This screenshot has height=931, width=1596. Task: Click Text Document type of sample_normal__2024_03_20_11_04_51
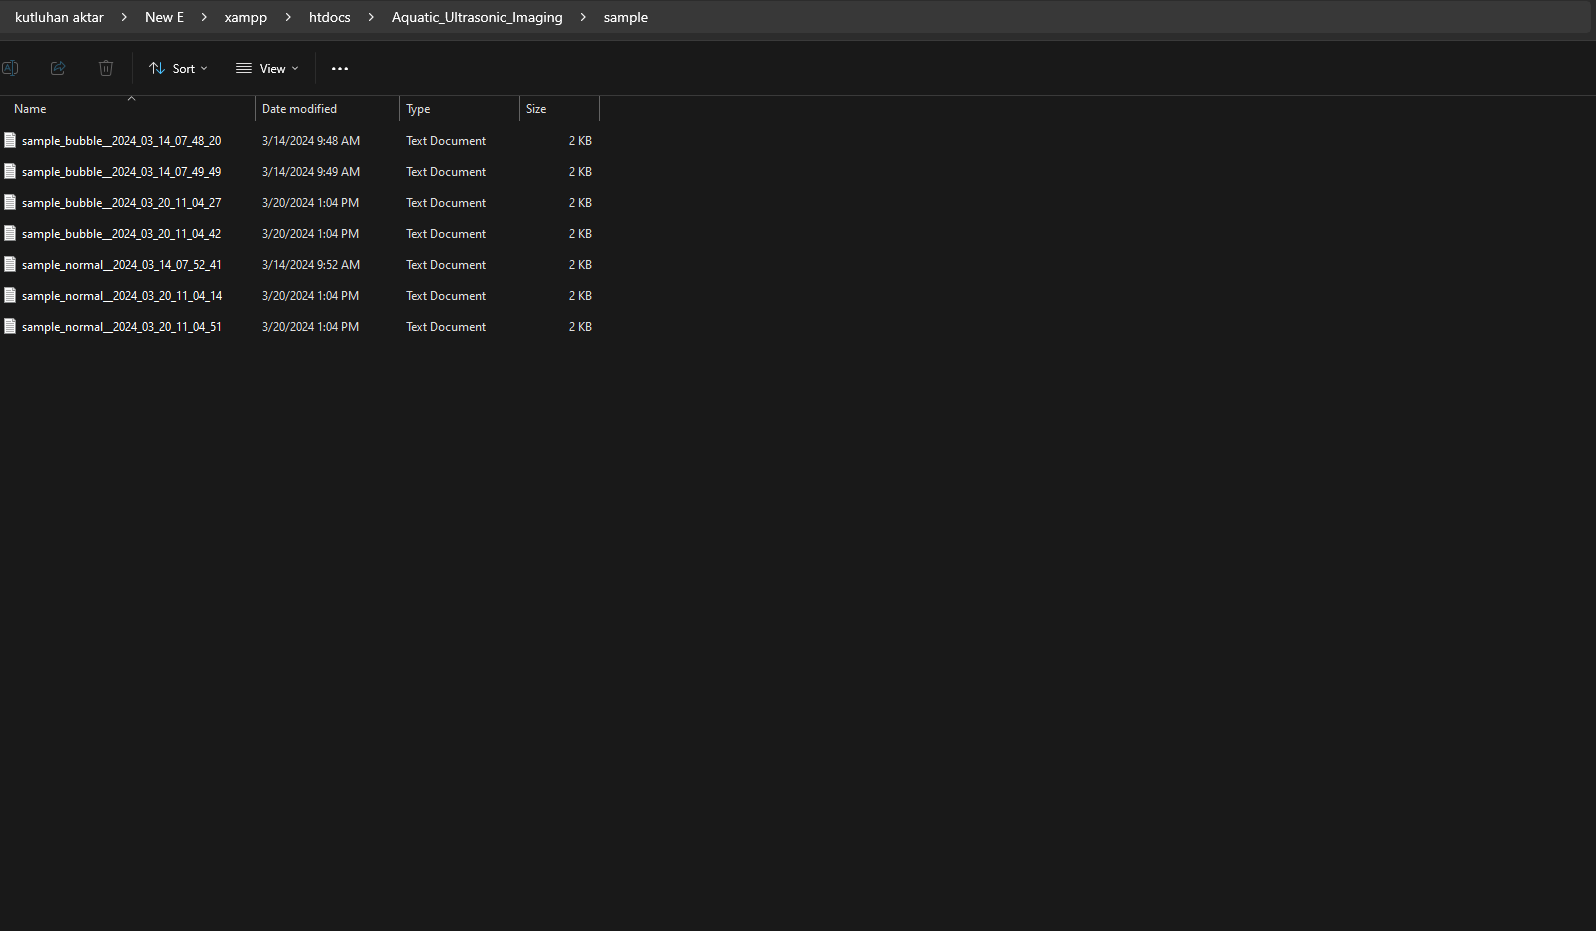[x=446, y=327]
